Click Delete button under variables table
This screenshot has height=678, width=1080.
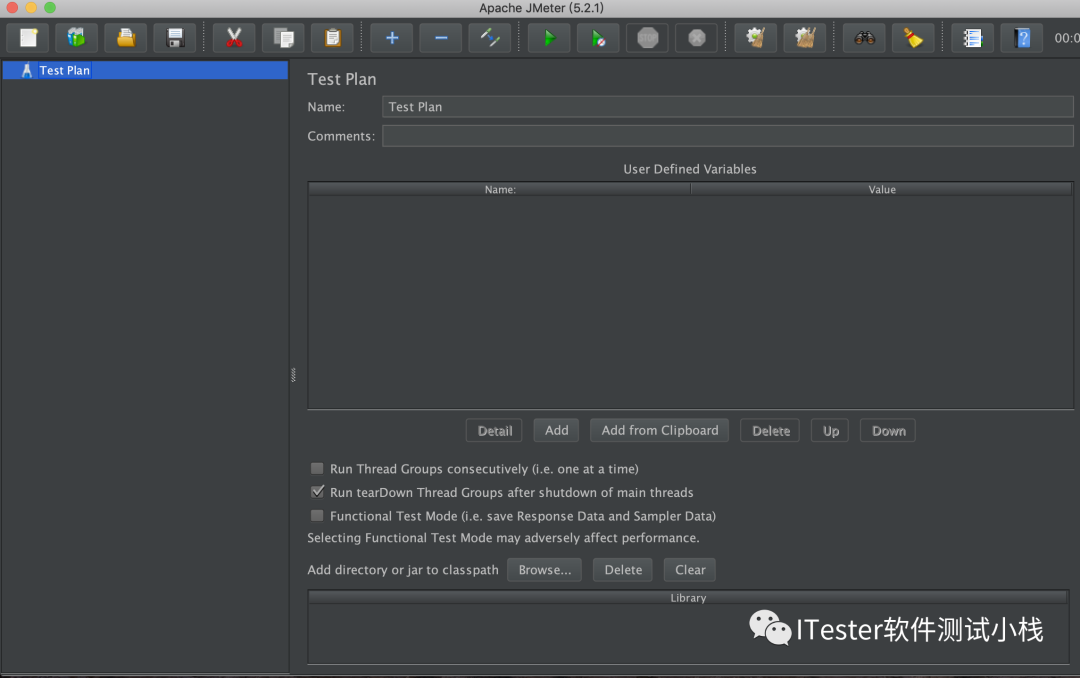pos(770,431)
